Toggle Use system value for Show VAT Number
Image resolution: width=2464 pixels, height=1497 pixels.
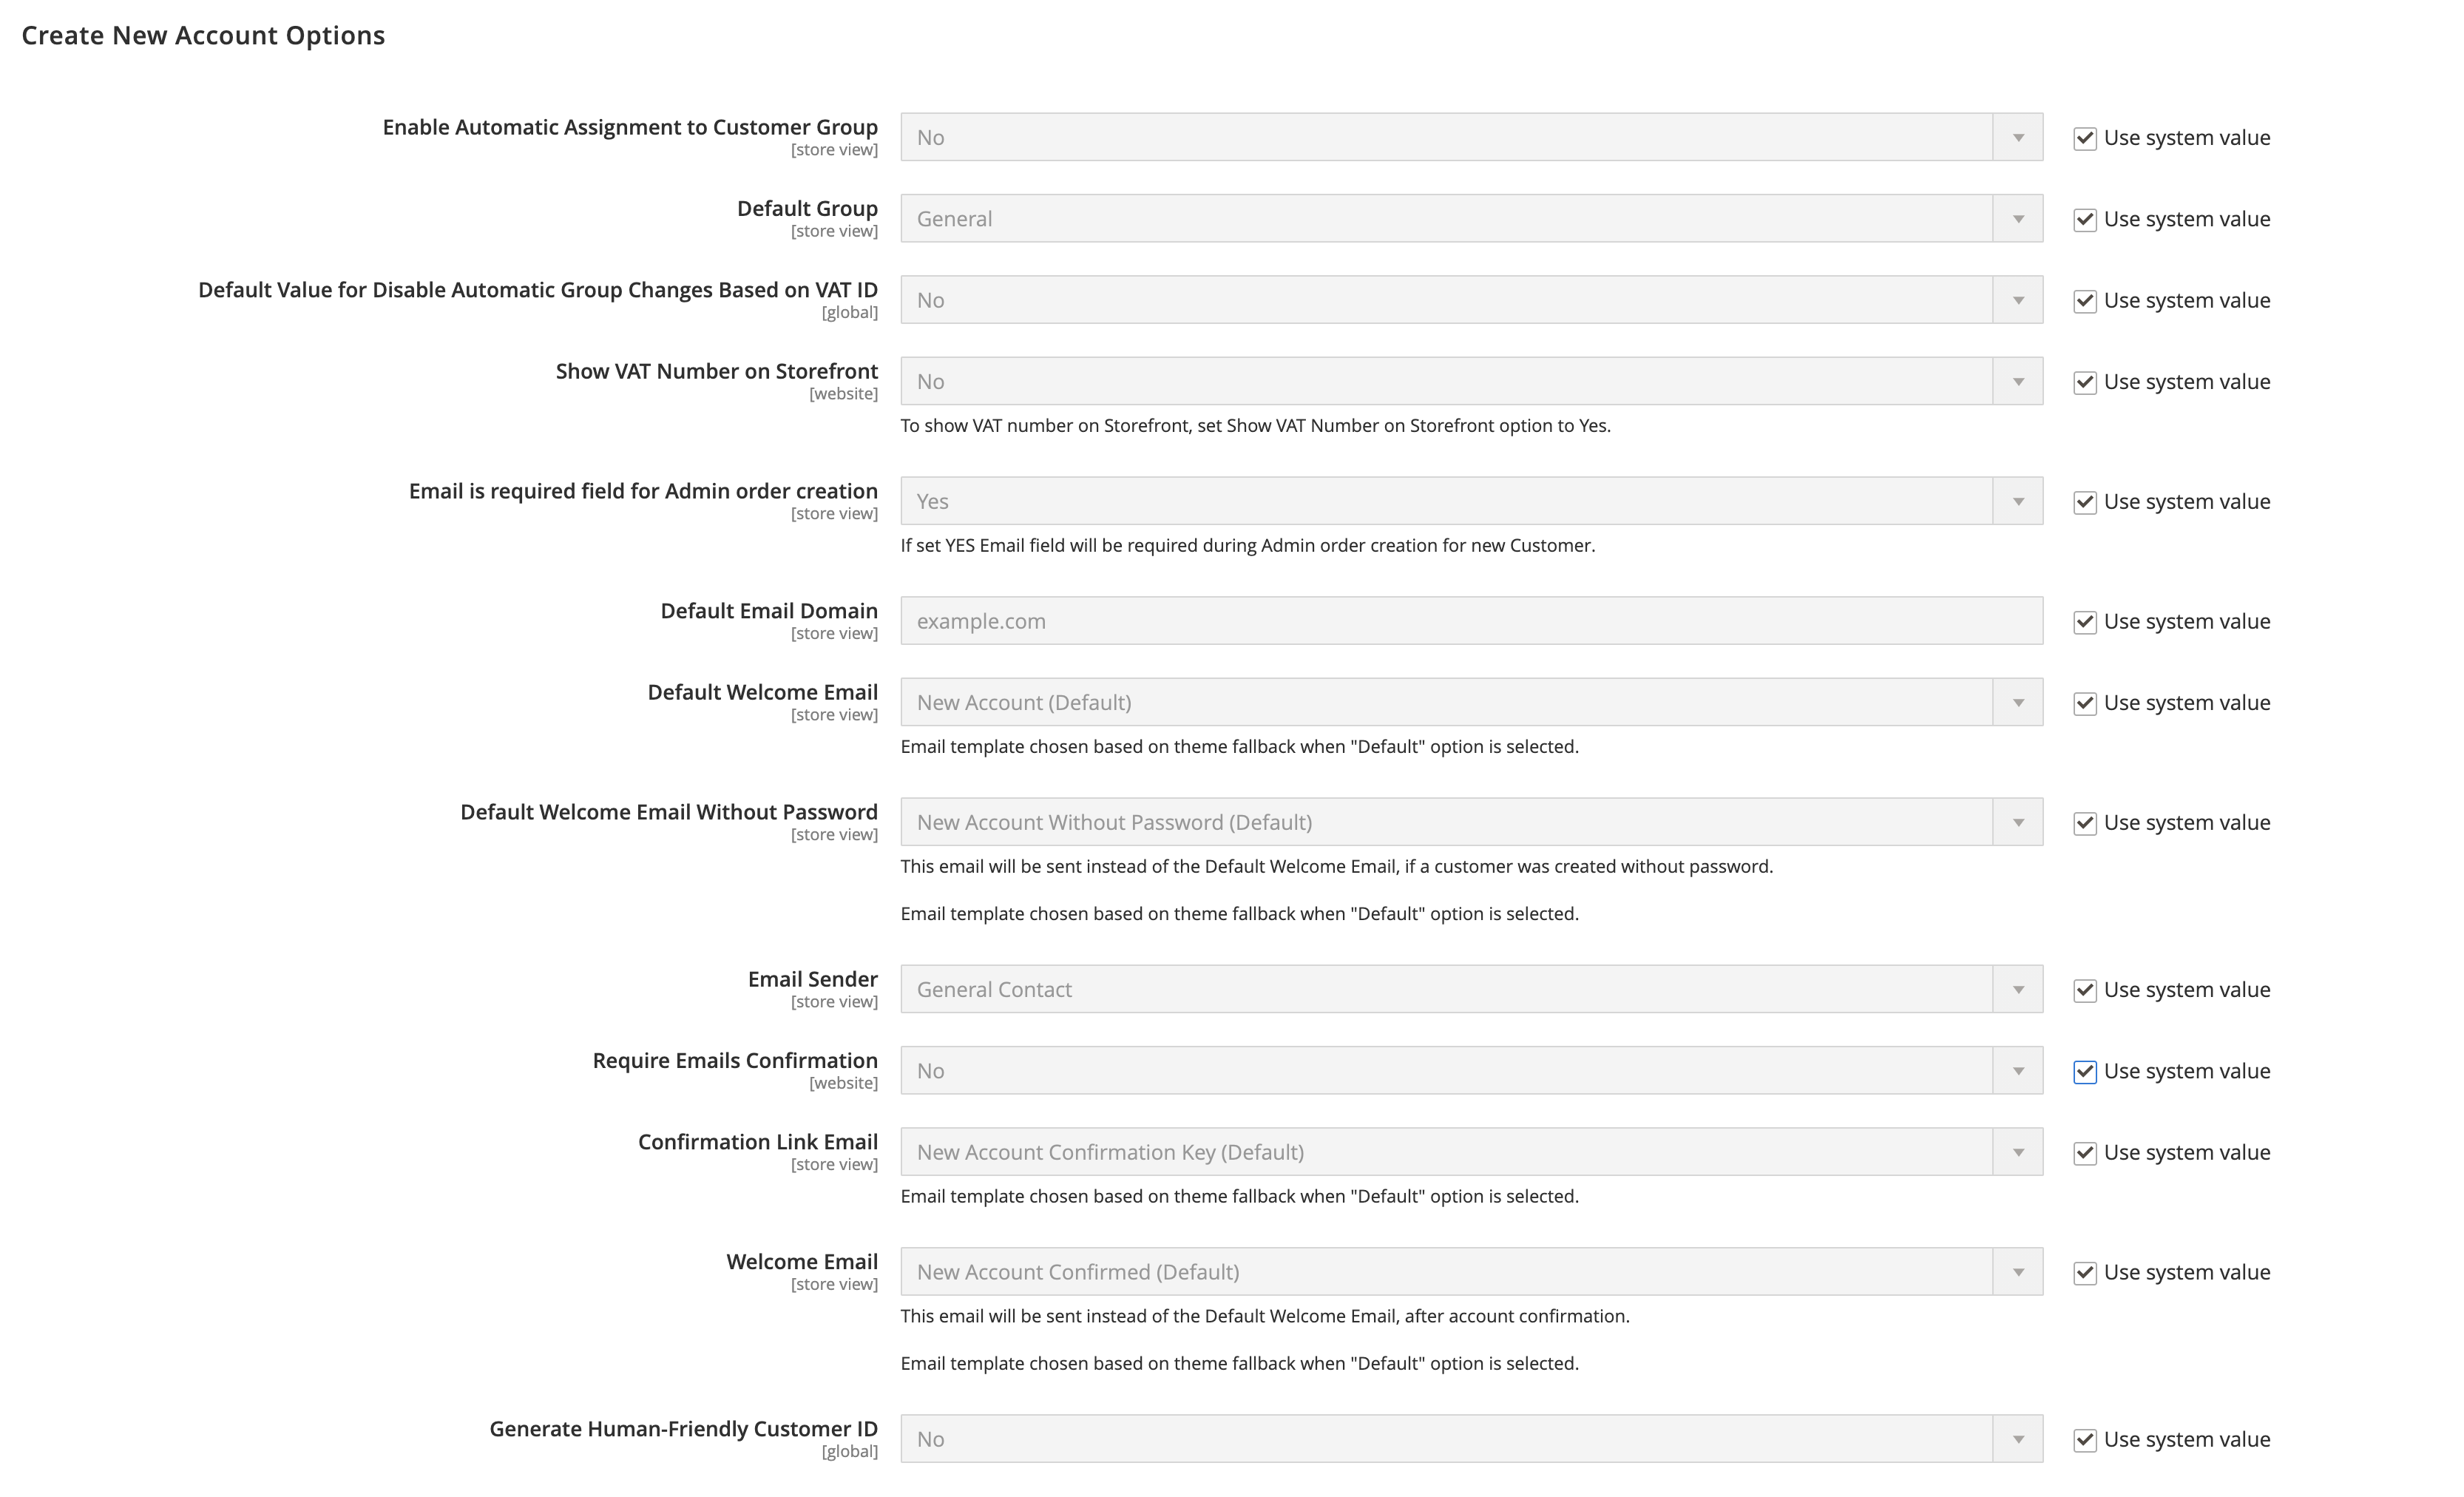[2084, 382]
